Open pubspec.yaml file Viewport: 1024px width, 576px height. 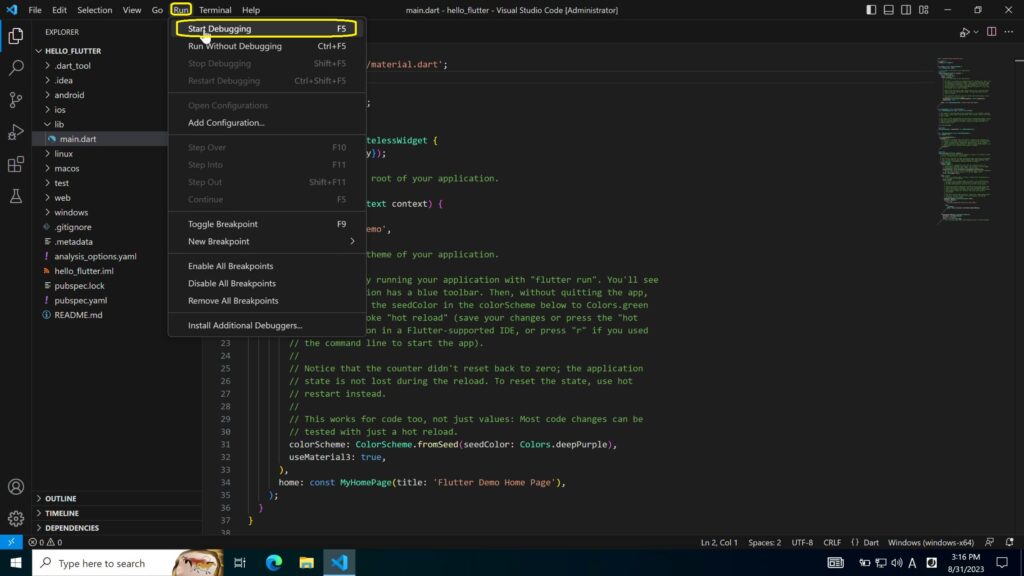100,300
